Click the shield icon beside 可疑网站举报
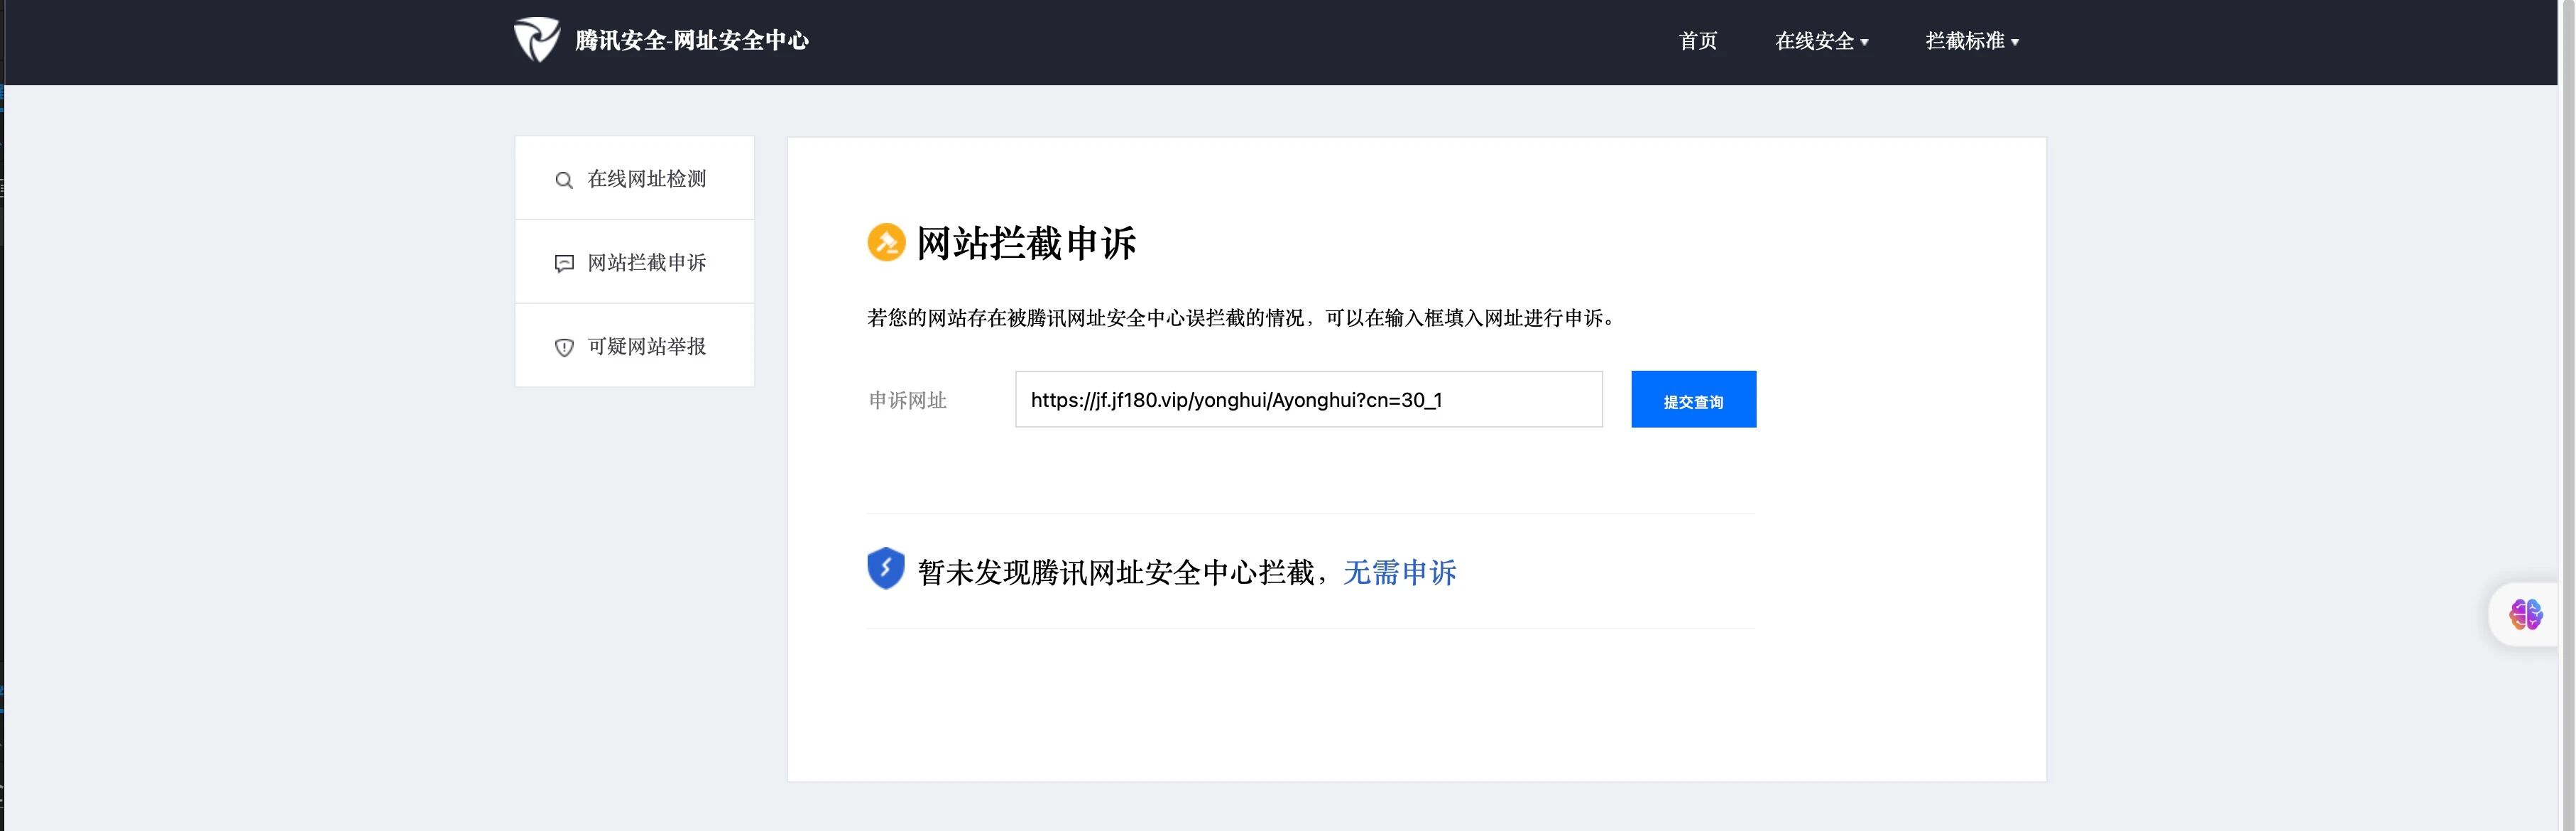2576x831 pixels. click(564, 347)
